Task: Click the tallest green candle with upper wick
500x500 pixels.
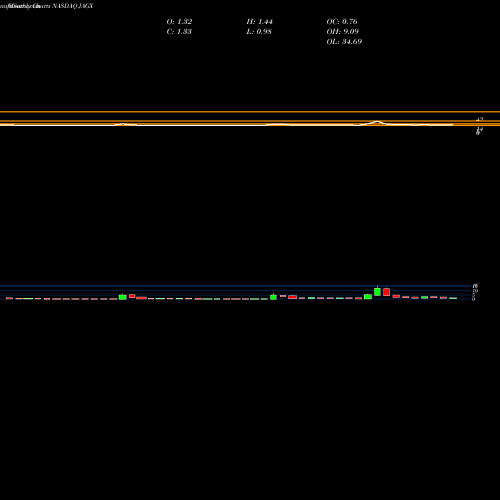Action: pos(377,291)
